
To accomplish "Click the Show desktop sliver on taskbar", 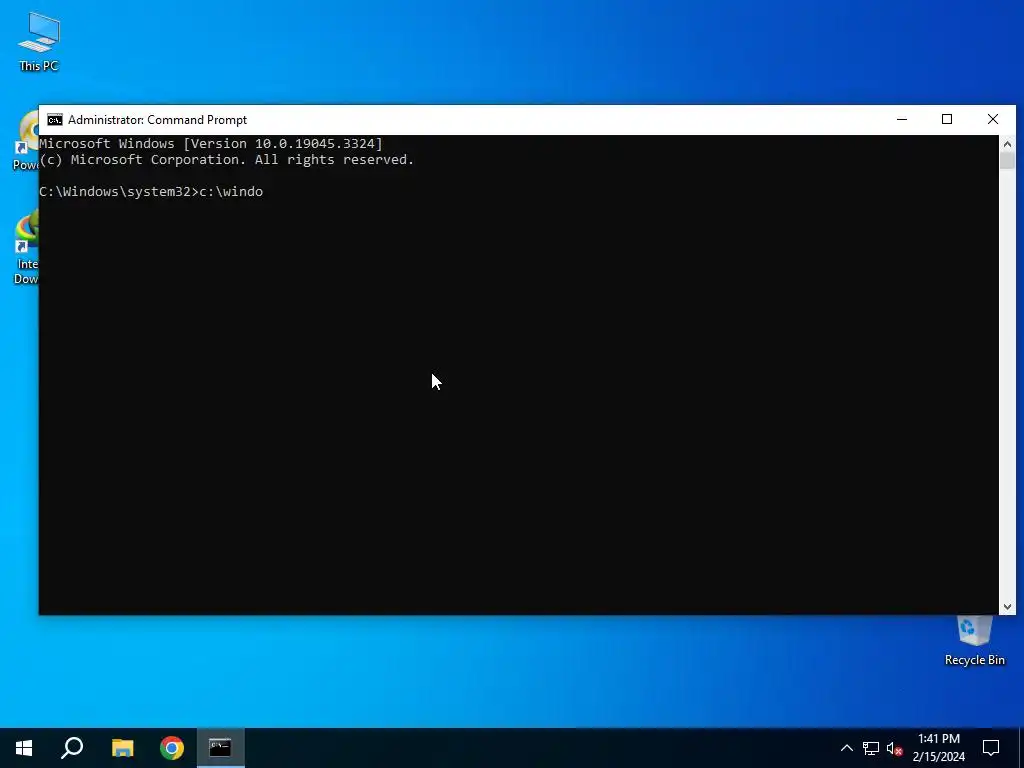I will [1021, 748].
